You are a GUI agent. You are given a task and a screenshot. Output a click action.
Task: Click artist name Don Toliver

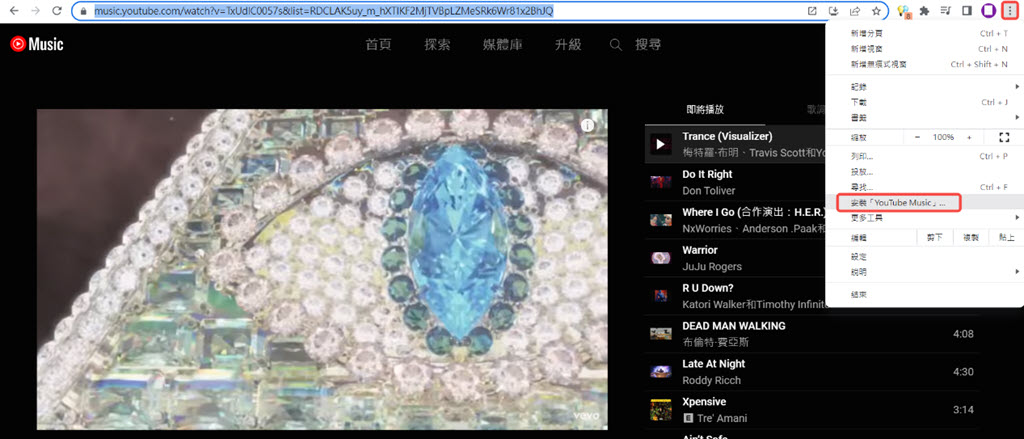coord(709,191)
